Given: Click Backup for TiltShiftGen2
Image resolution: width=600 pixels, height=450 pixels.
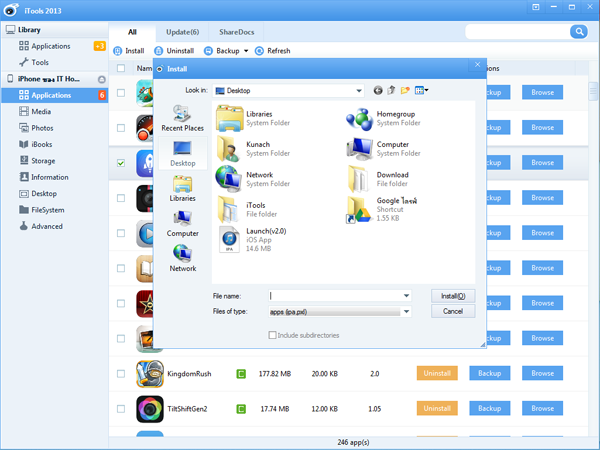Looking at the screenshot, I should pos(489,408).
